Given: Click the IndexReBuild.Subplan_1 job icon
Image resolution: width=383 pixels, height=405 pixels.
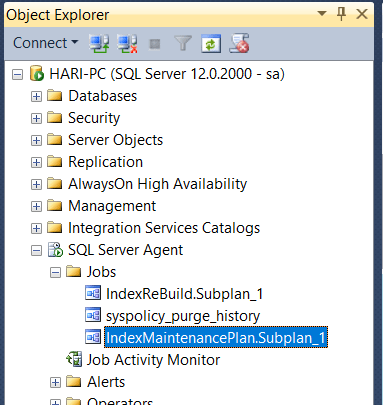Looking at the screenshot, I should pyautogui.click(x=93, y=293).
